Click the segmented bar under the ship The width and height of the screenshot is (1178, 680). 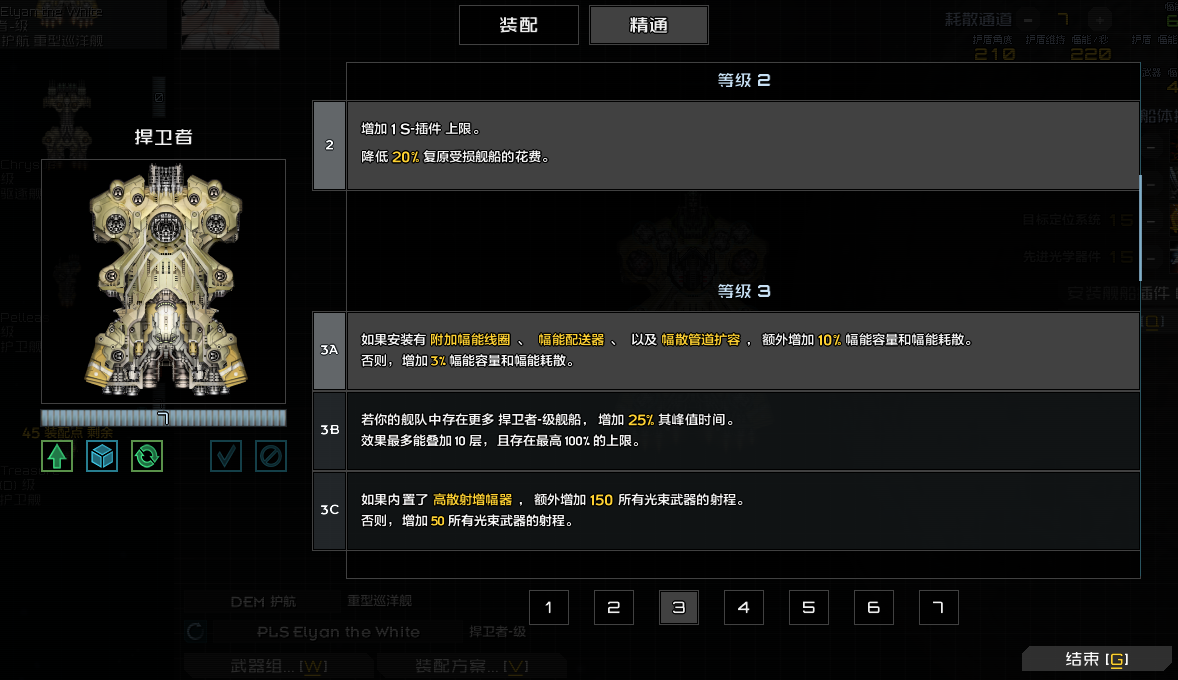click(163, 417)
